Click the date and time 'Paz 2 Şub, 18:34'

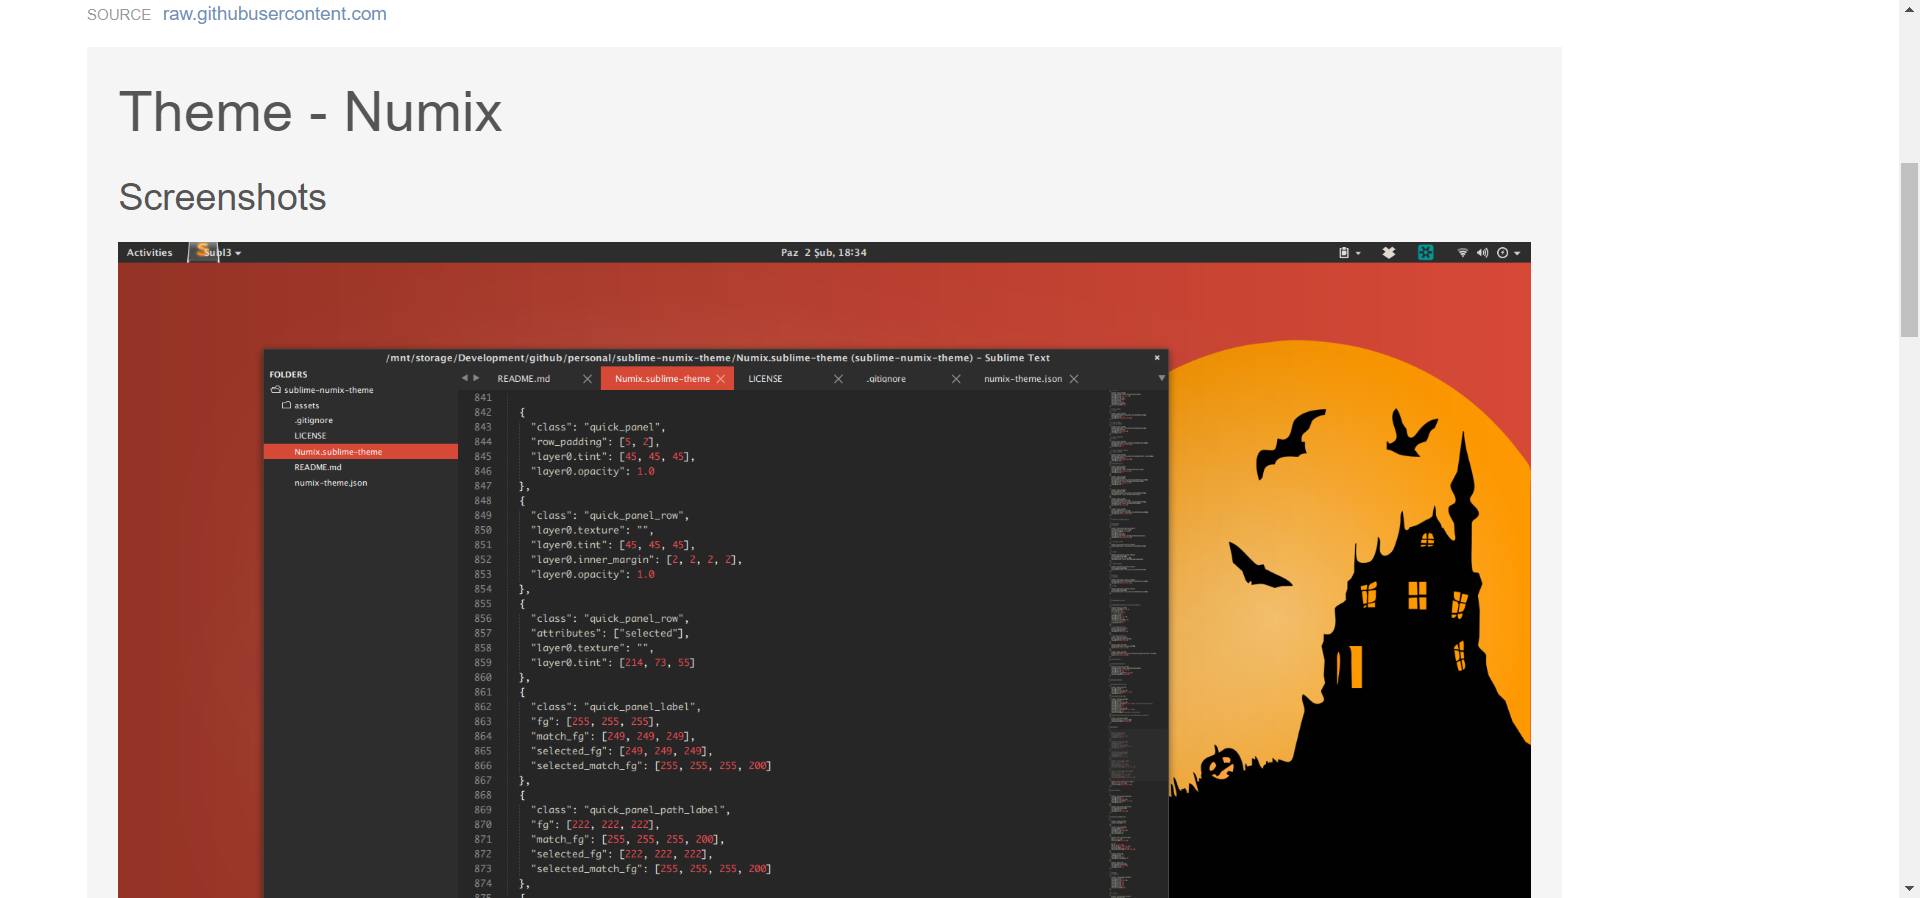click(824, 253)
